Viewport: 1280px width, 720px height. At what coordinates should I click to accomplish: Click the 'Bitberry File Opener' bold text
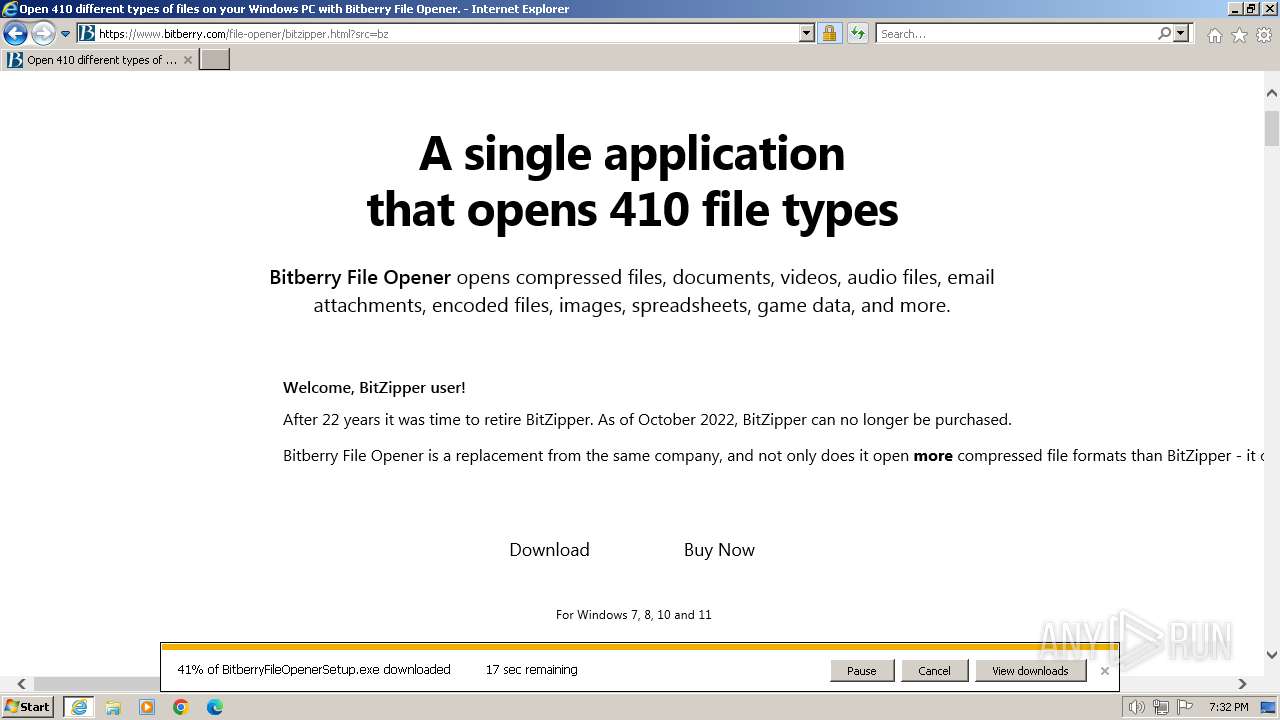pyautogui.click(x=360, y=278)
